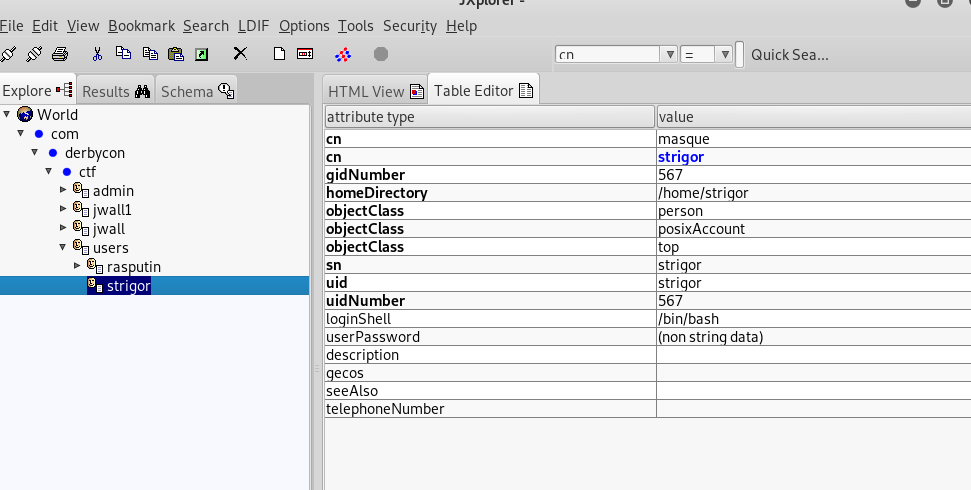Click the blank page new entry icon
The height and width of the screenshot is (490, 971).
click(280, 54)
